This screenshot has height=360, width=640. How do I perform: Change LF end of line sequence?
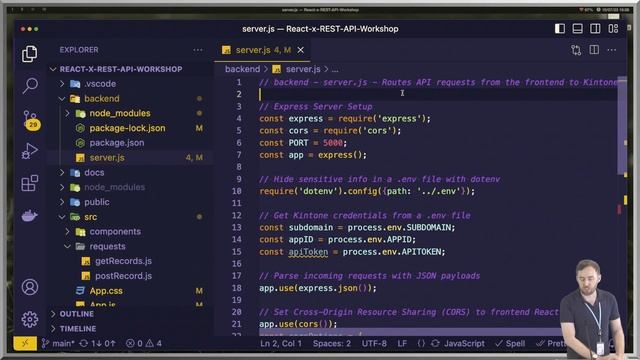pyautogui.click(x=402, y=343)
